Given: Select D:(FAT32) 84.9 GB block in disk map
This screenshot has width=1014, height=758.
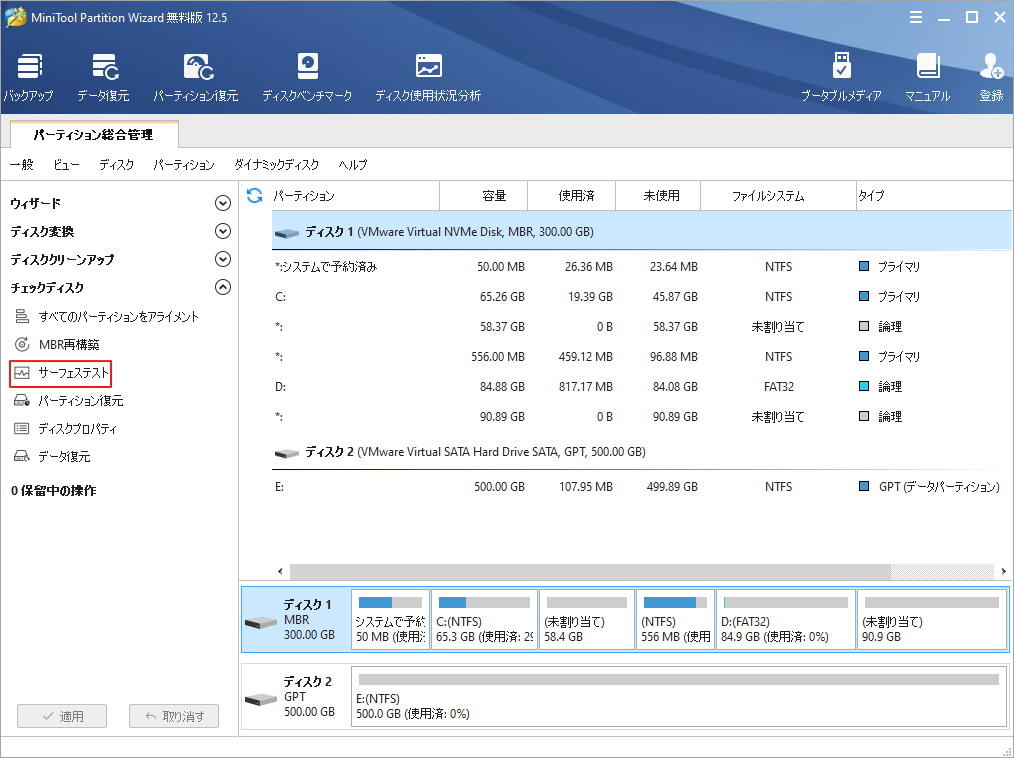Looking at the screenshot, I should [x=786, y=620].
